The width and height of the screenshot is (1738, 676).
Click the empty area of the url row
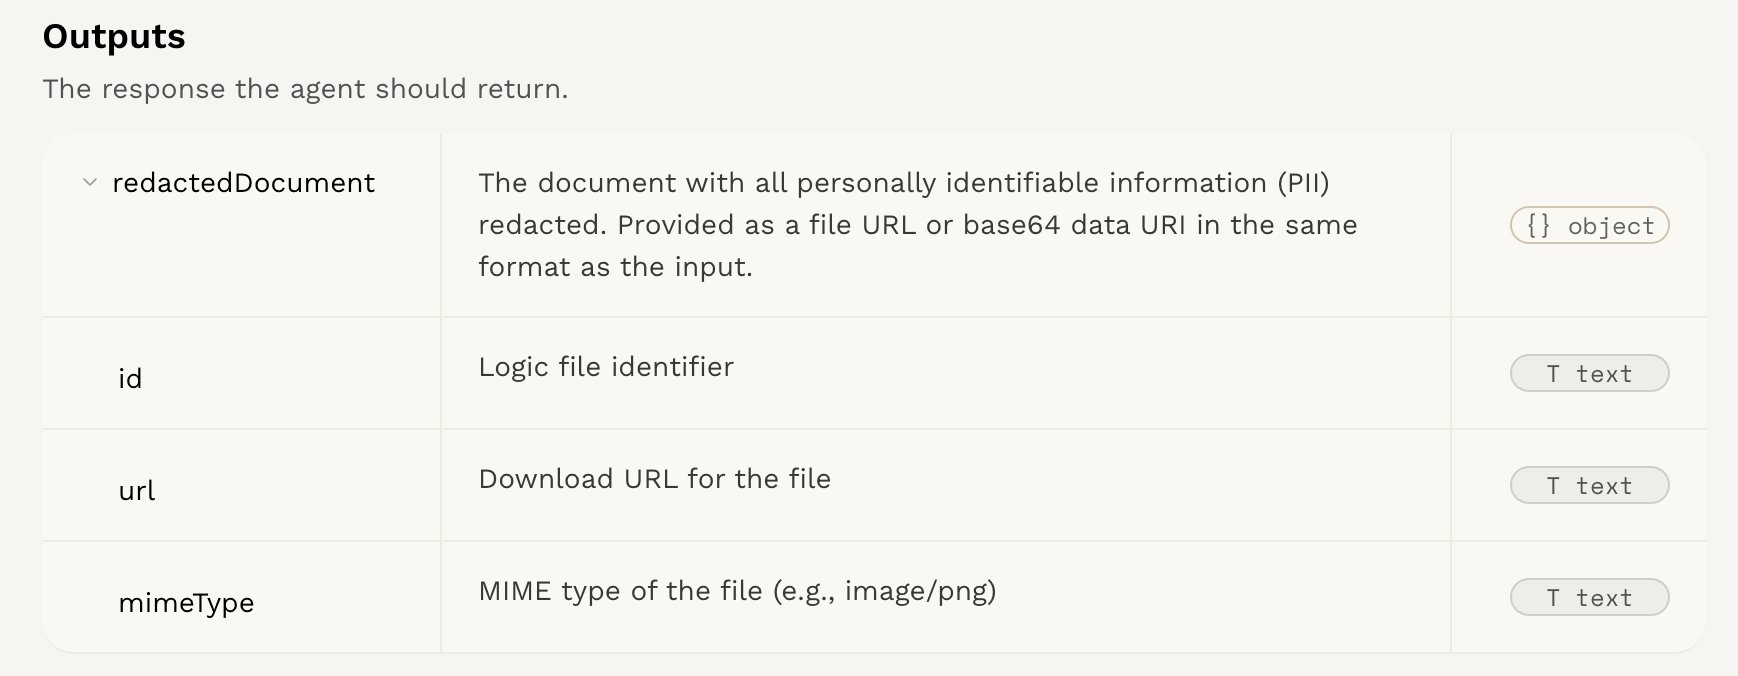coord(1140,486)
